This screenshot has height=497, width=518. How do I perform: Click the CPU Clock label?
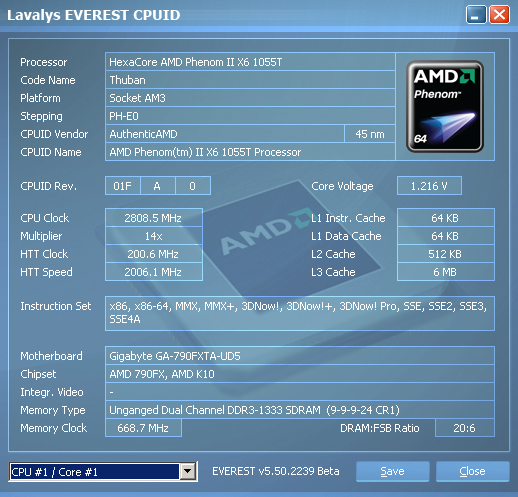click(45, 218)
